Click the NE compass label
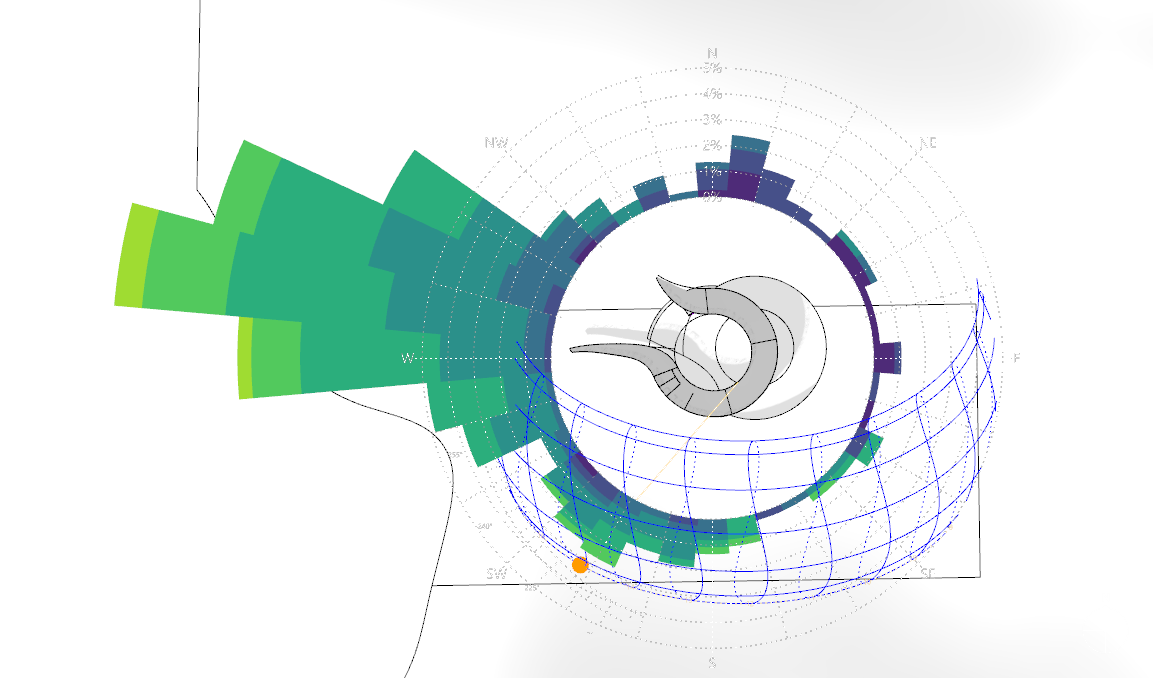This screenshot has height=678, width=1153. click(928, 143)
